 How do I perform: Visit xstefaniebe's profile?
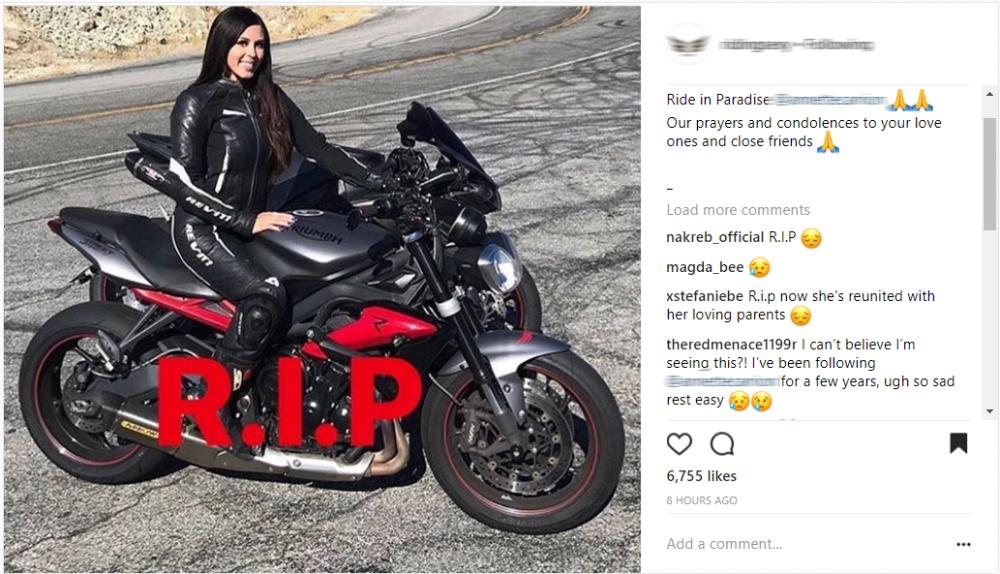(705, 296)
